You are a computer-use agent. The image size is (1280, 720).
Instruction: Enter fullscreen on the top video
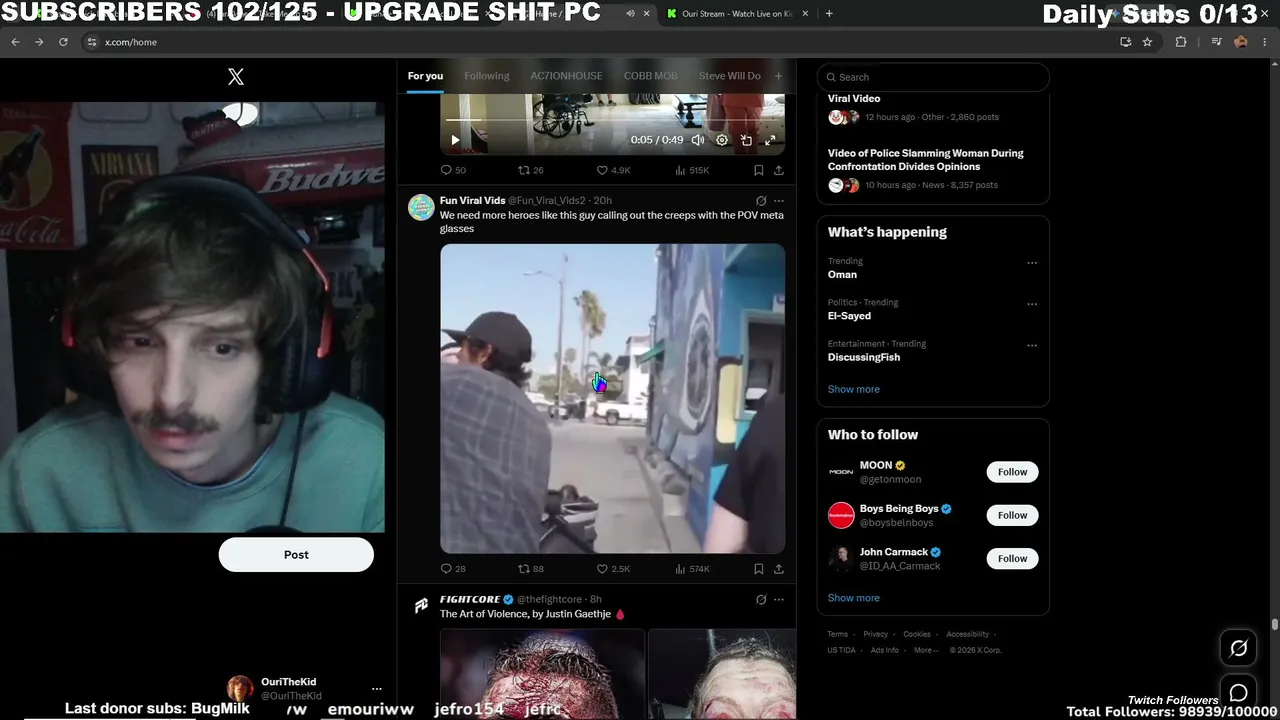click(x=770, y=140)
